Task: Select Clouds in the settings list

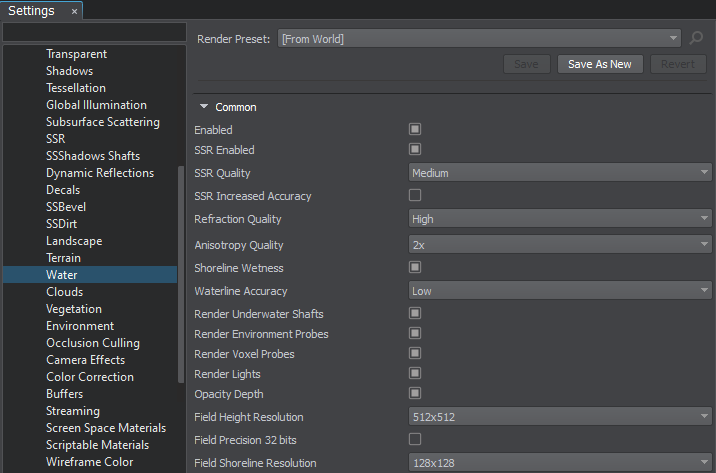Action: (64, 292)
